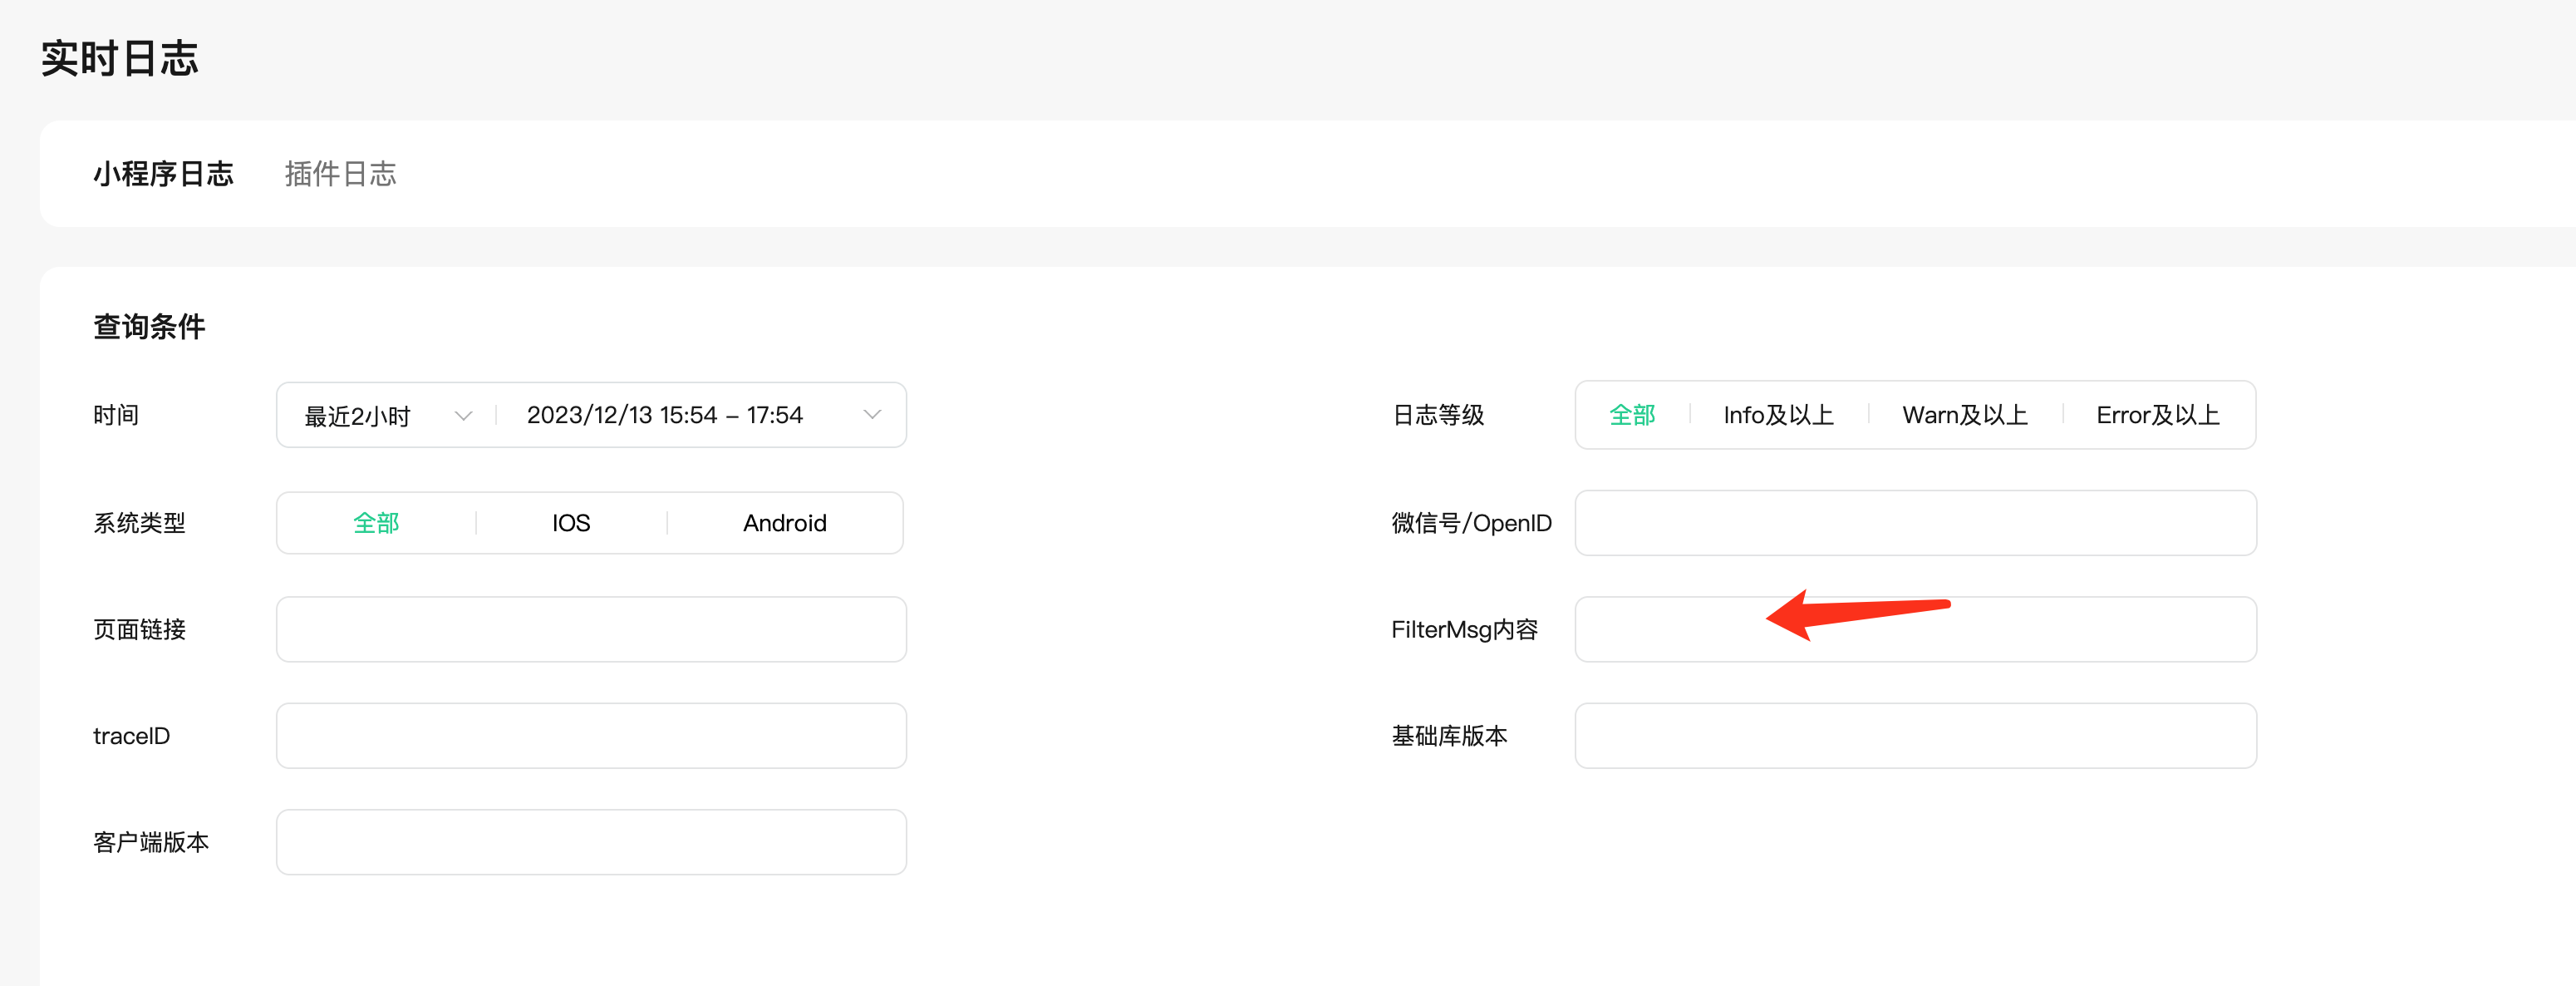Screen dimensions: 2576x986
Task: Select the 小程序日志 tab
Action: (163, 174)
